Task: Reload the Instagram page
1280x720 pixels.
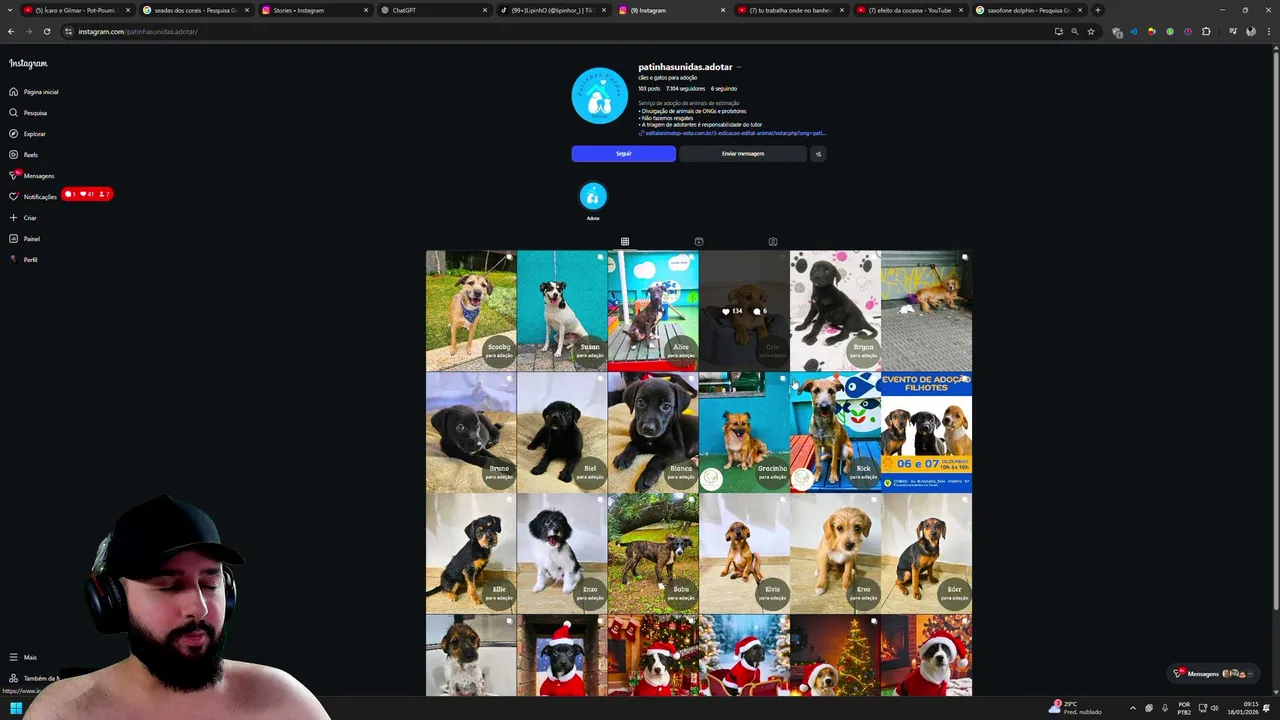Action: (x=47, y=31)
